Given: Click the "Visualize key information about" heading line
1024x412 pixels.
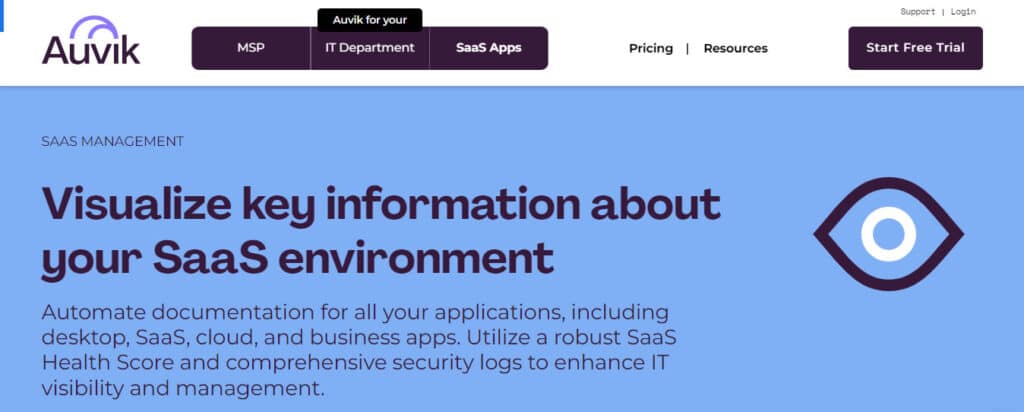Looking at the screenshot, I should [380, 205].
